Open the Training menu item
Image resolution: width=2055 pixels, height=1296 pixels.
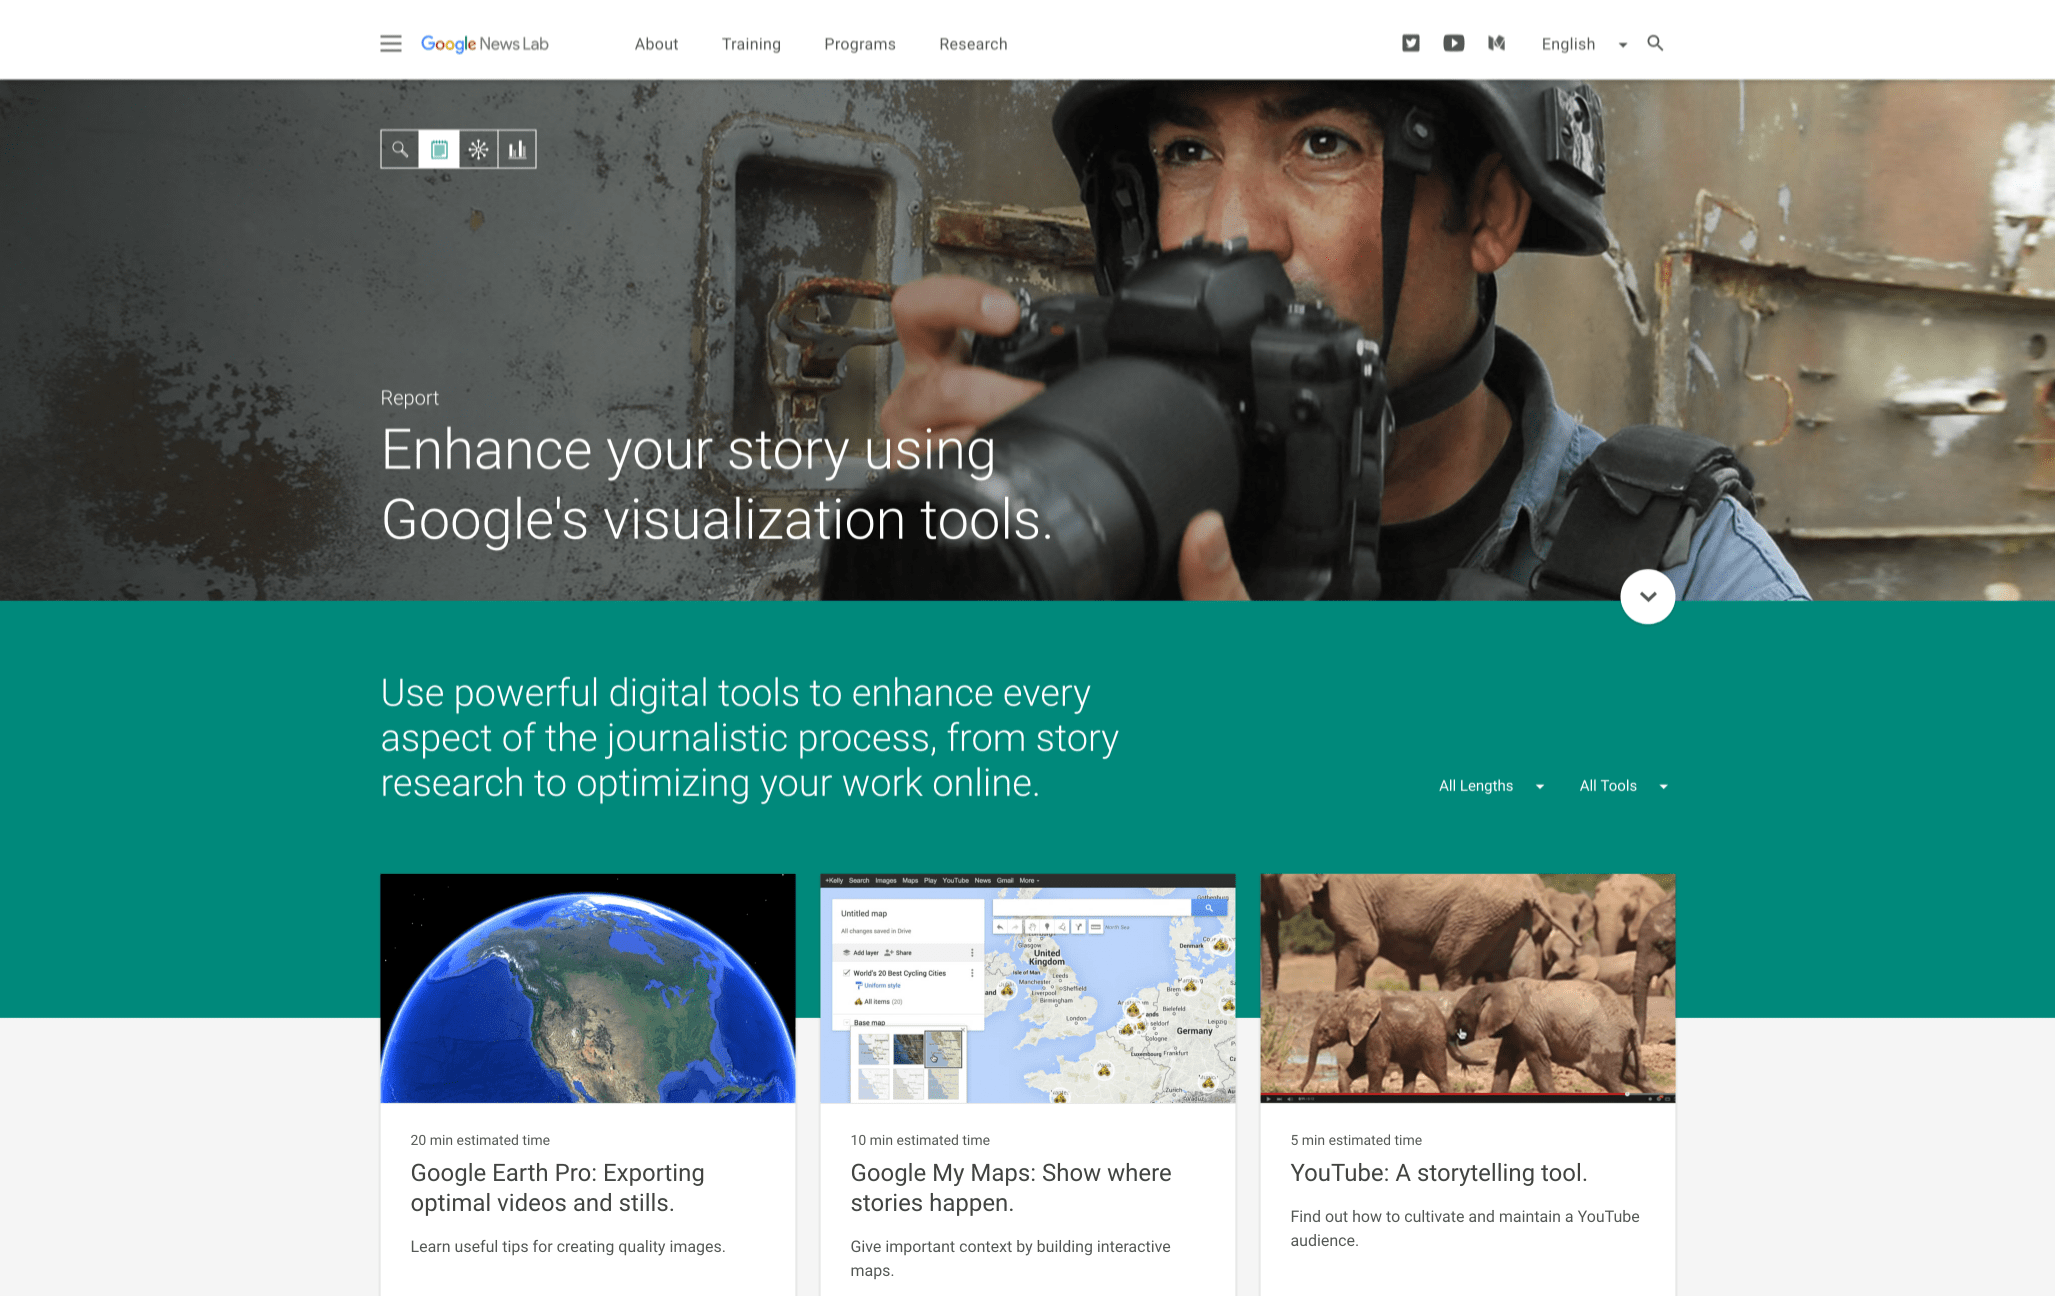click(751, 44)
